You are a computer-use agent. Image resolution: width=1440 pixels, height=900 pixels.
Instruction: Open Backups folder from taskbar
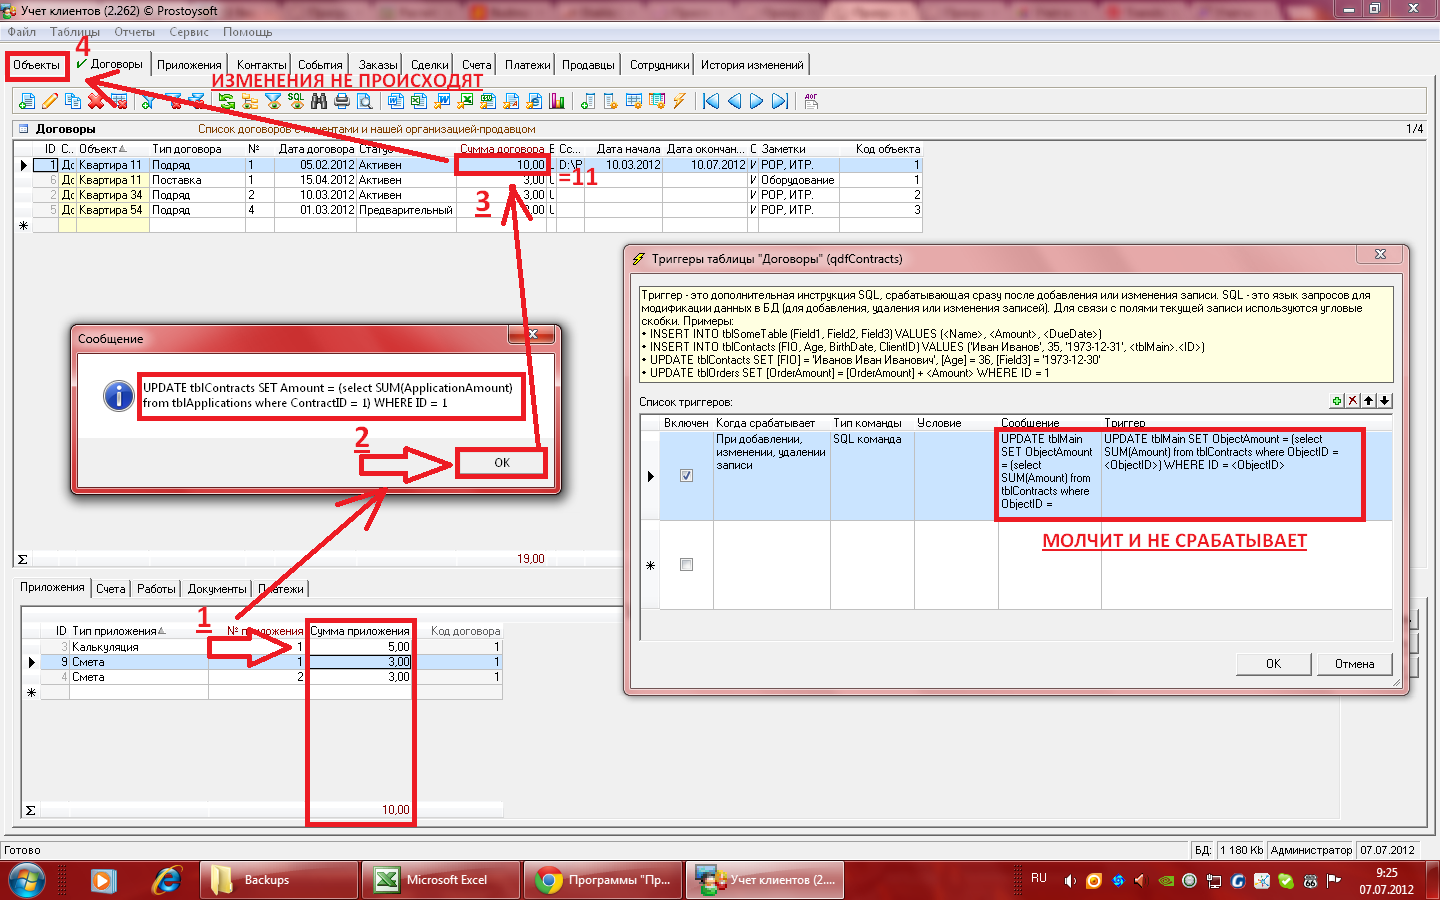click(x=278, y=880)
